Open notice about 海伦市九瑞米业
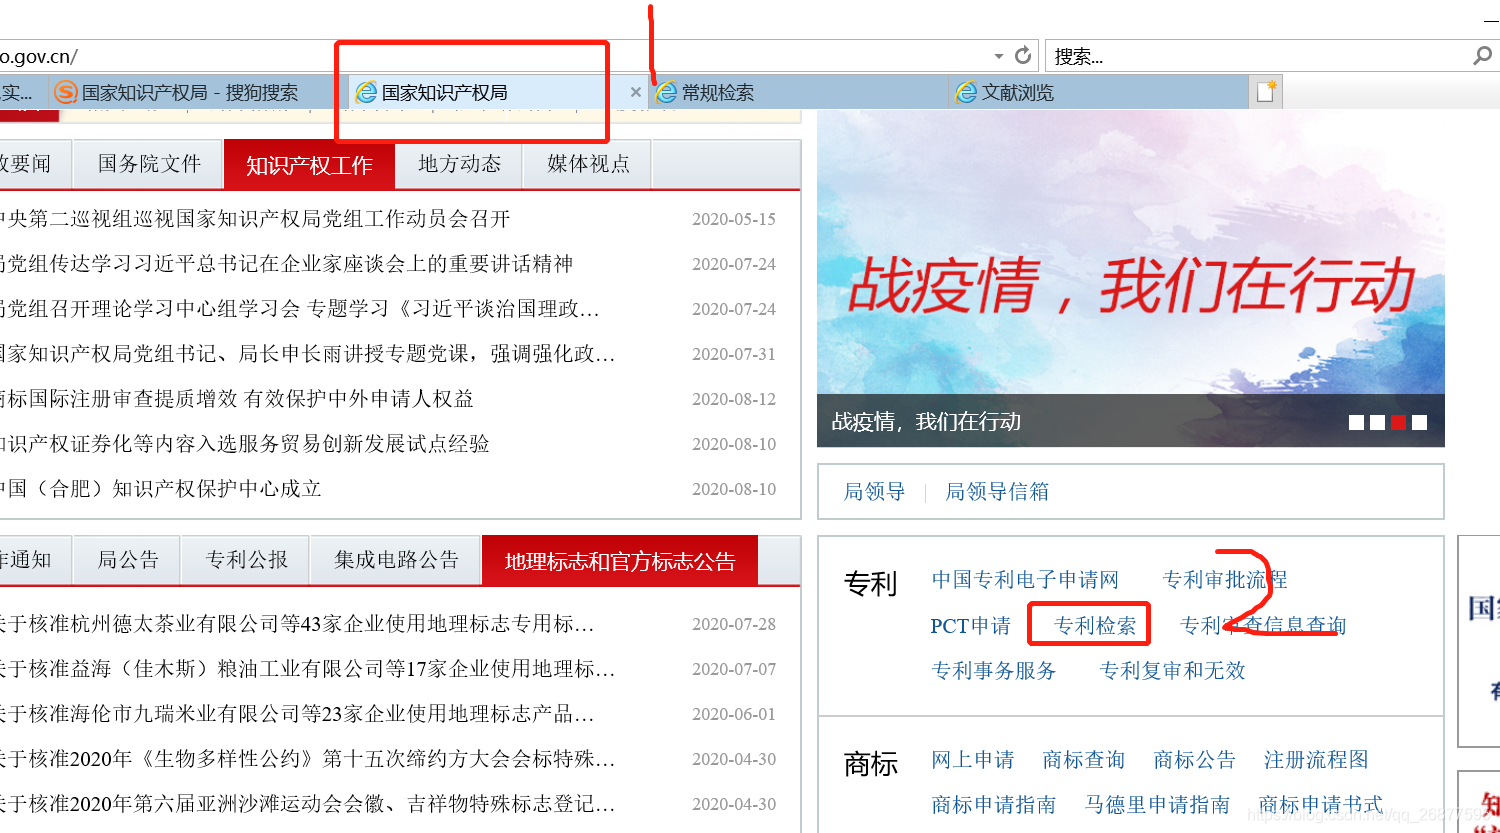Screen dimensions: 1500x833 (x=297, y=714)
